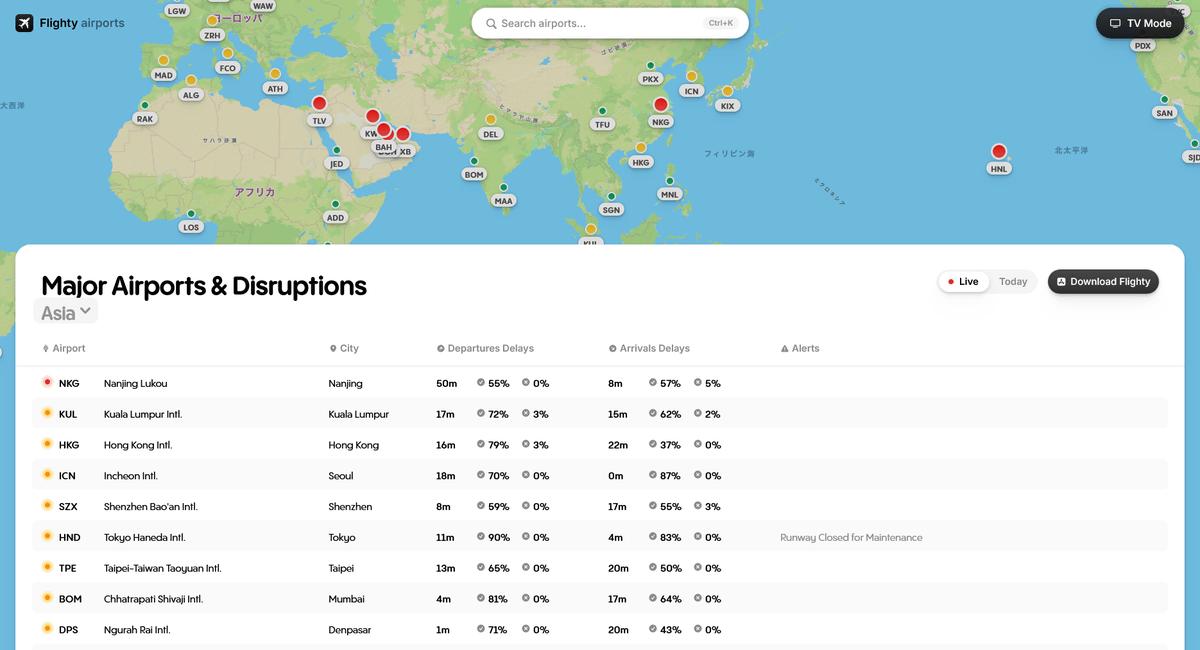The image size is (1200, 650).
Task: Enable TV Mode
Action: click(1140, 23)
